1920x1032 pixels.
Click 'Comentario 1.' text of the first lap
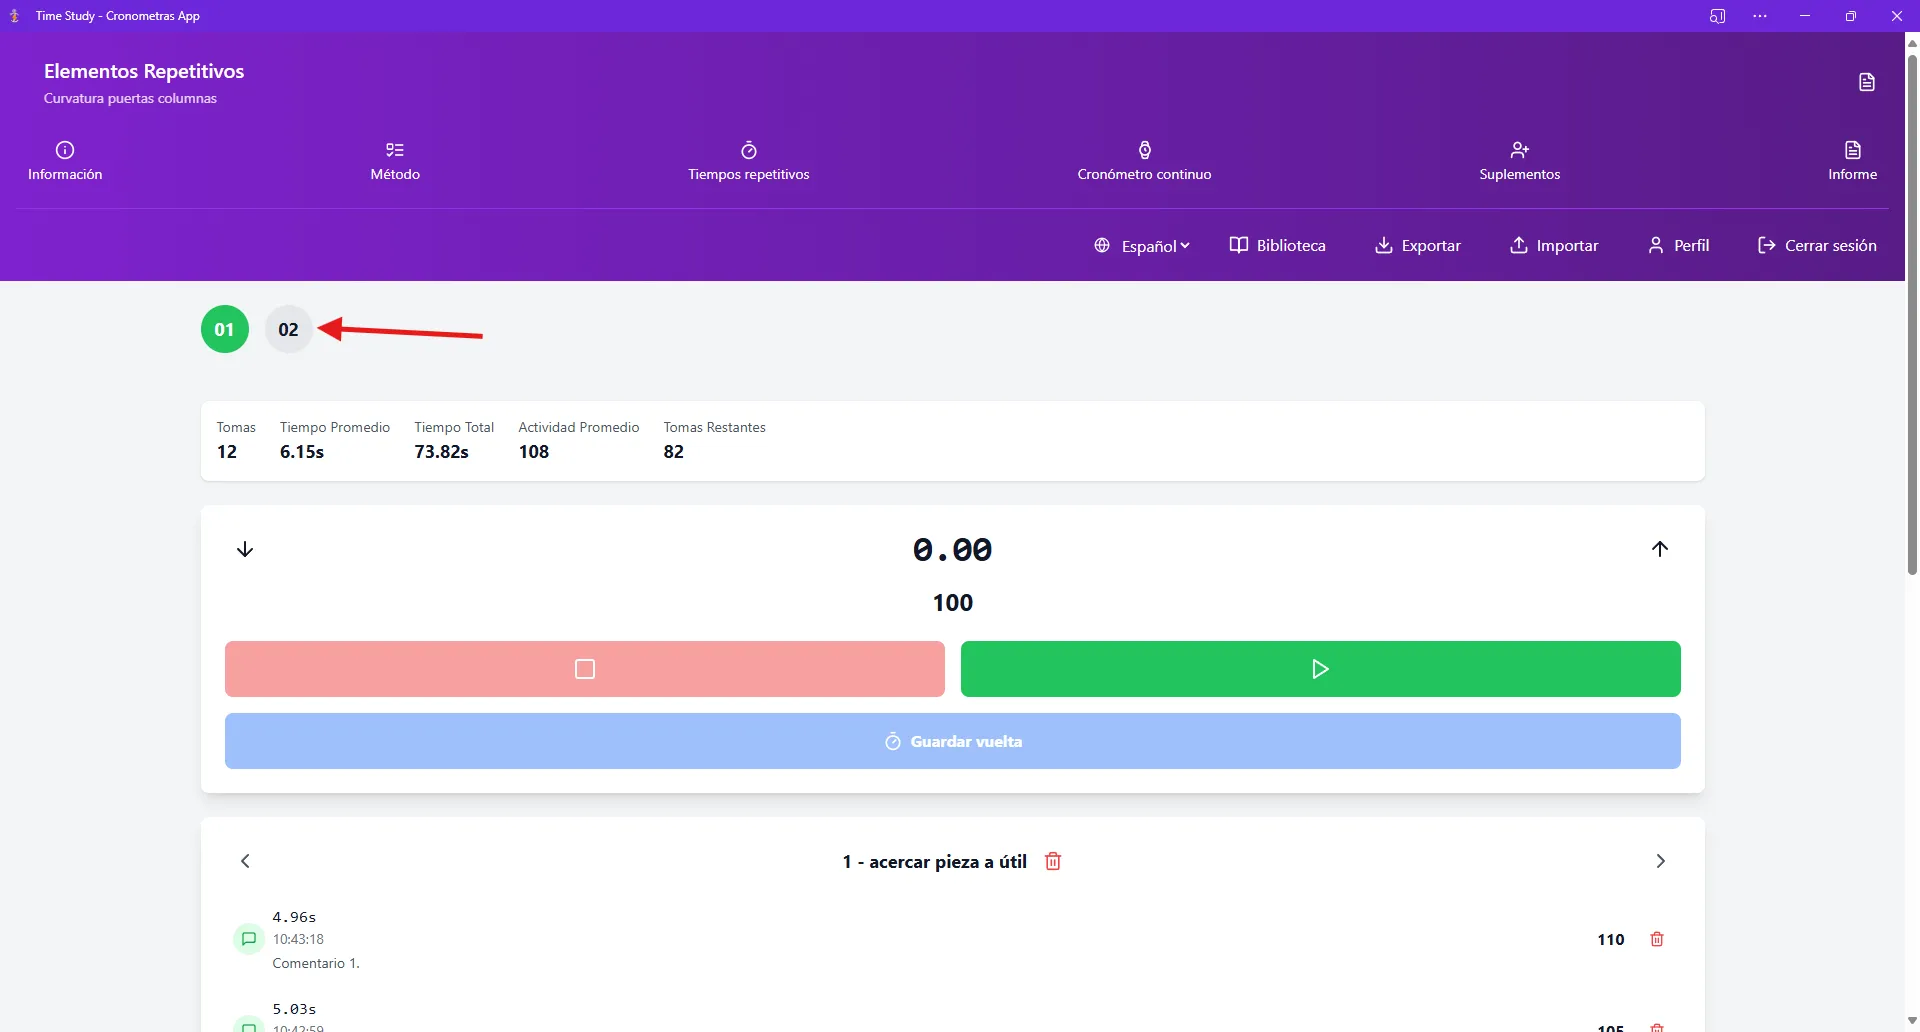pos(316,963)
